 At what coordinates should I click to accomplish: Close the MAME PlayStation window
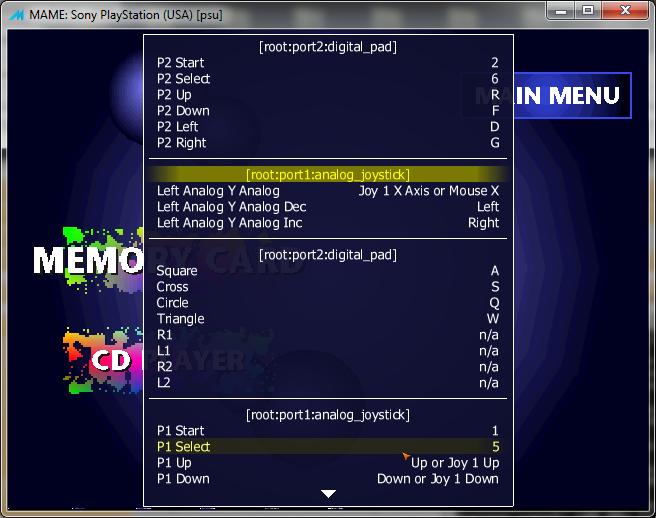(x=626, y=10)
